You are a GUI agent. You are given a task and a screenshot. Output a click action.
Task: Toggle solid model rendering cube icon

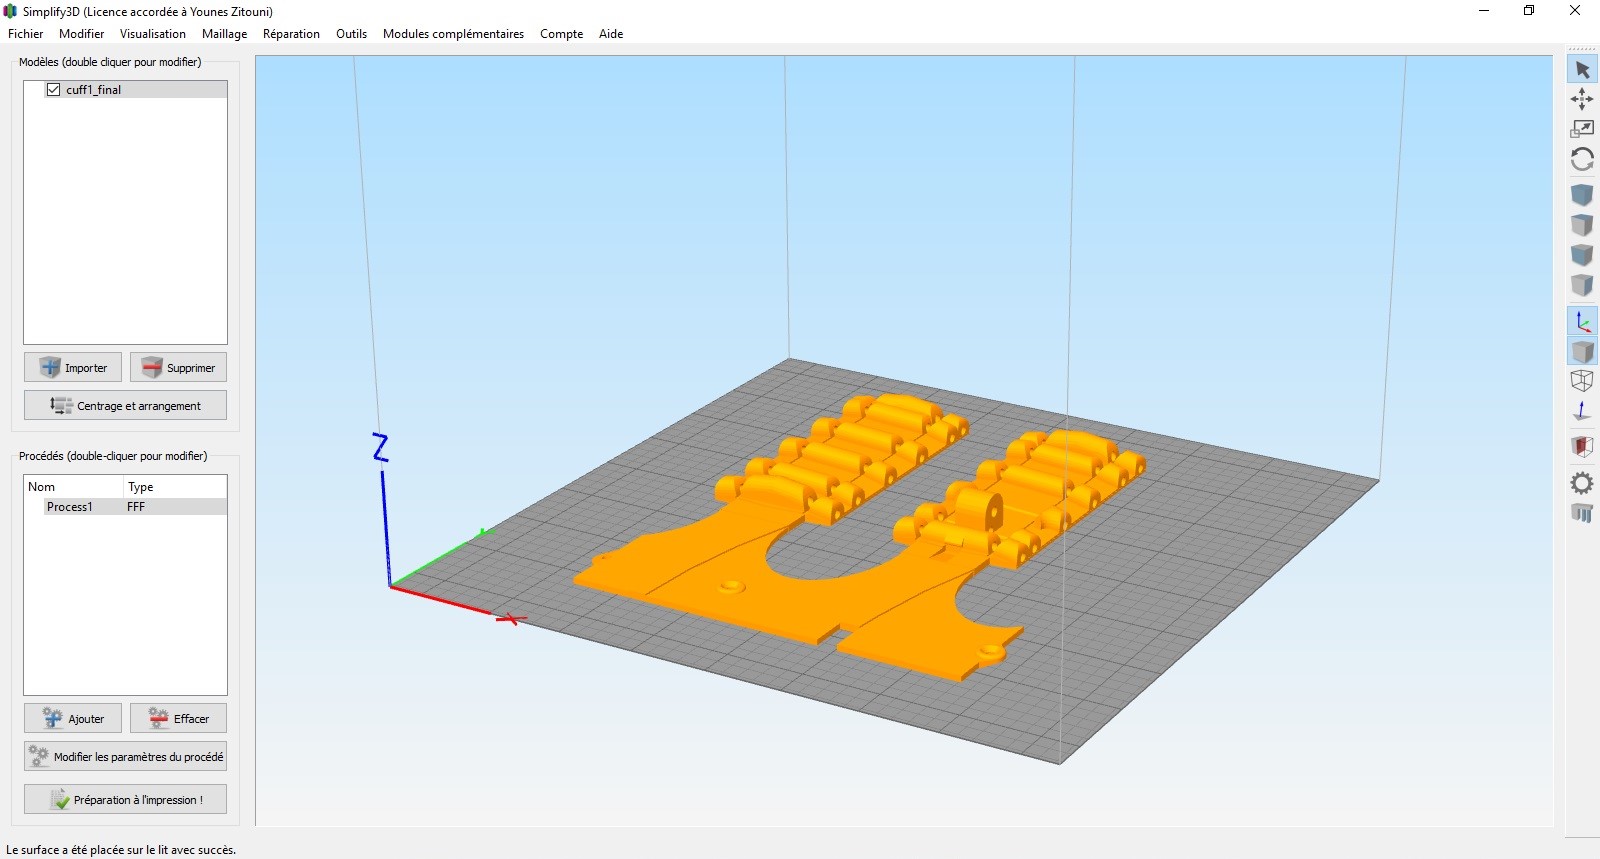click(1582, 351)
